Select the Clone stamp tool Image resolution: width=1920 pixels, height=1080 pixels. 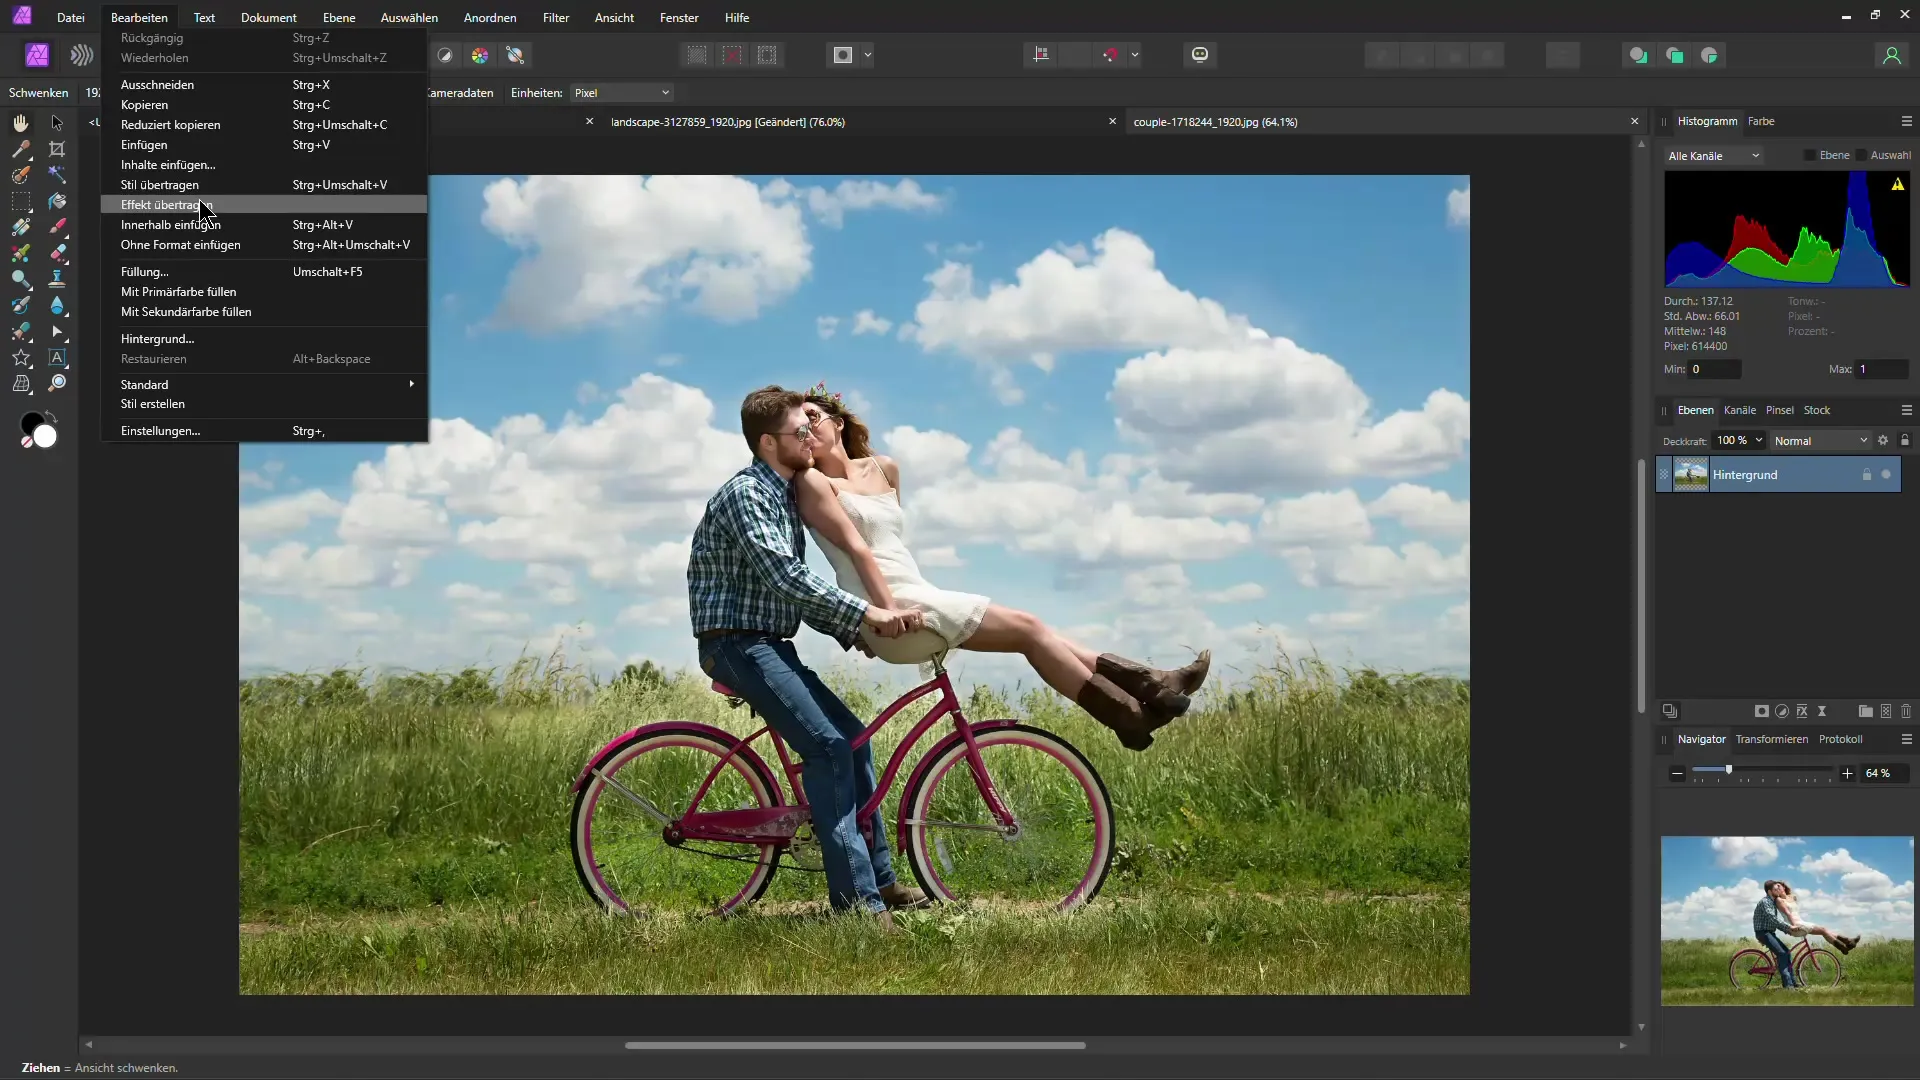pos(57,279)
